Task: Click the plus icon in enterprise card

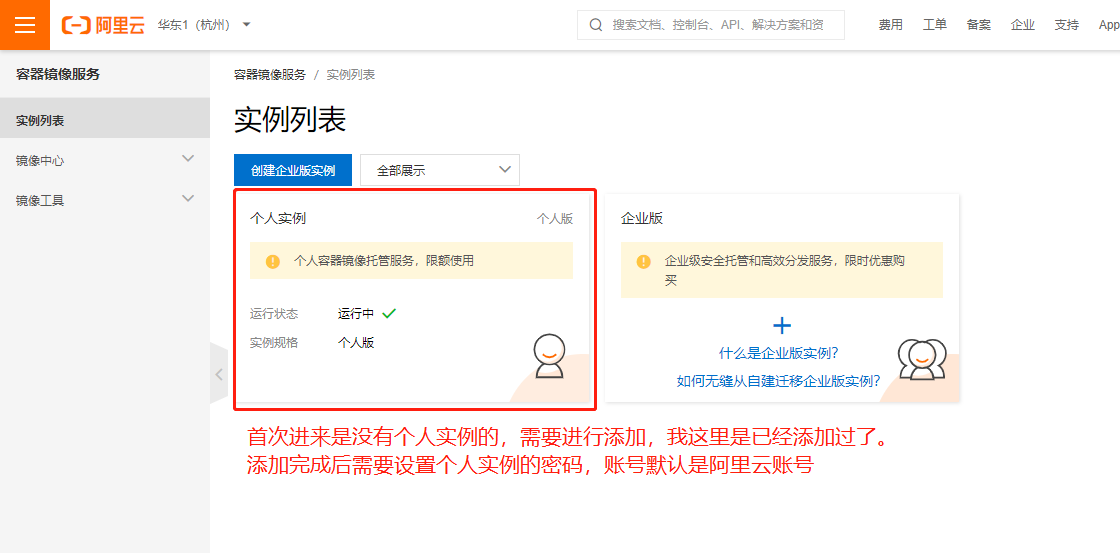Action: pyautogui.click(x=782, y=326)
